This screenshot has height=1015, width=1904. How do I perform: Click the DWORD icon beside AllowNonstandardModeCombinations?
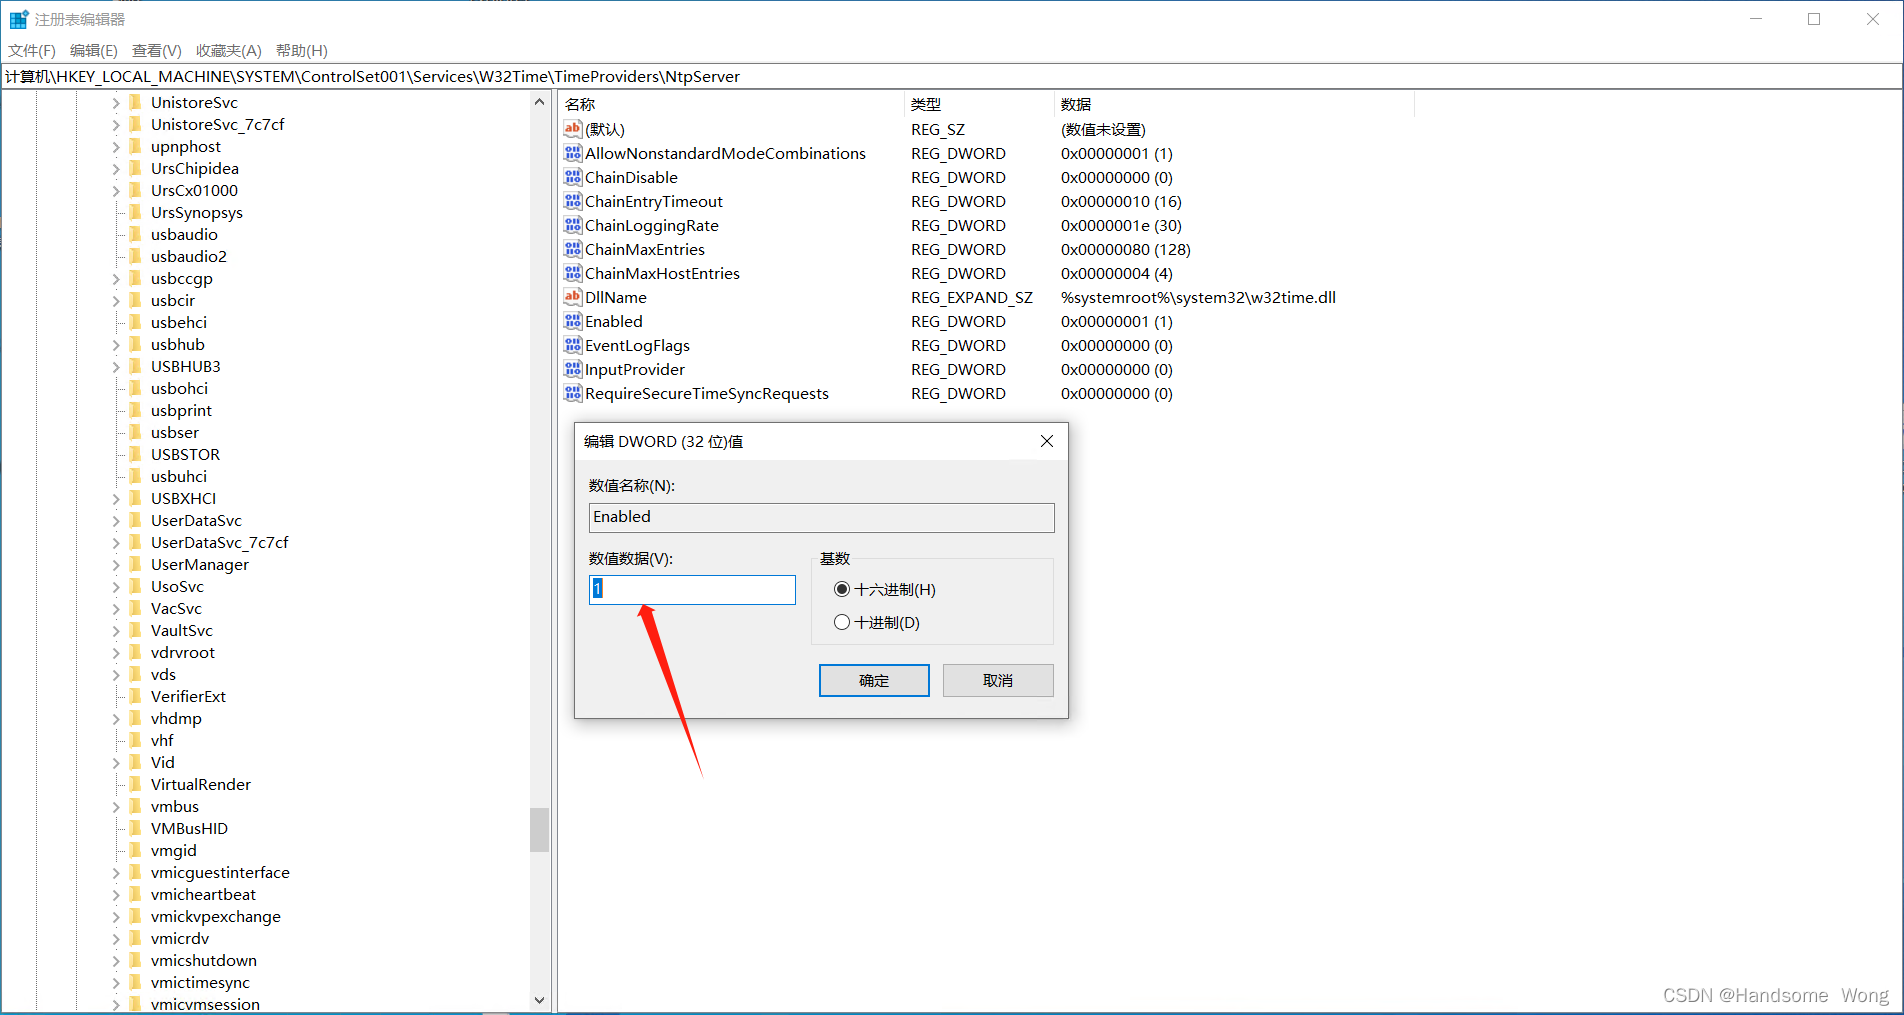(x=573, y=153)
